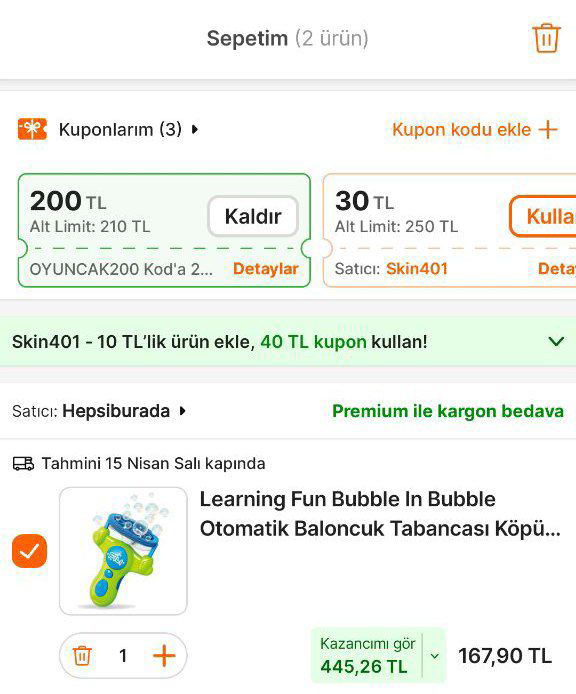576x694 pixels.
Task: Apply the 30 TL coupon with Kullan
Action: pyautogui.click(x=544, y=216)
